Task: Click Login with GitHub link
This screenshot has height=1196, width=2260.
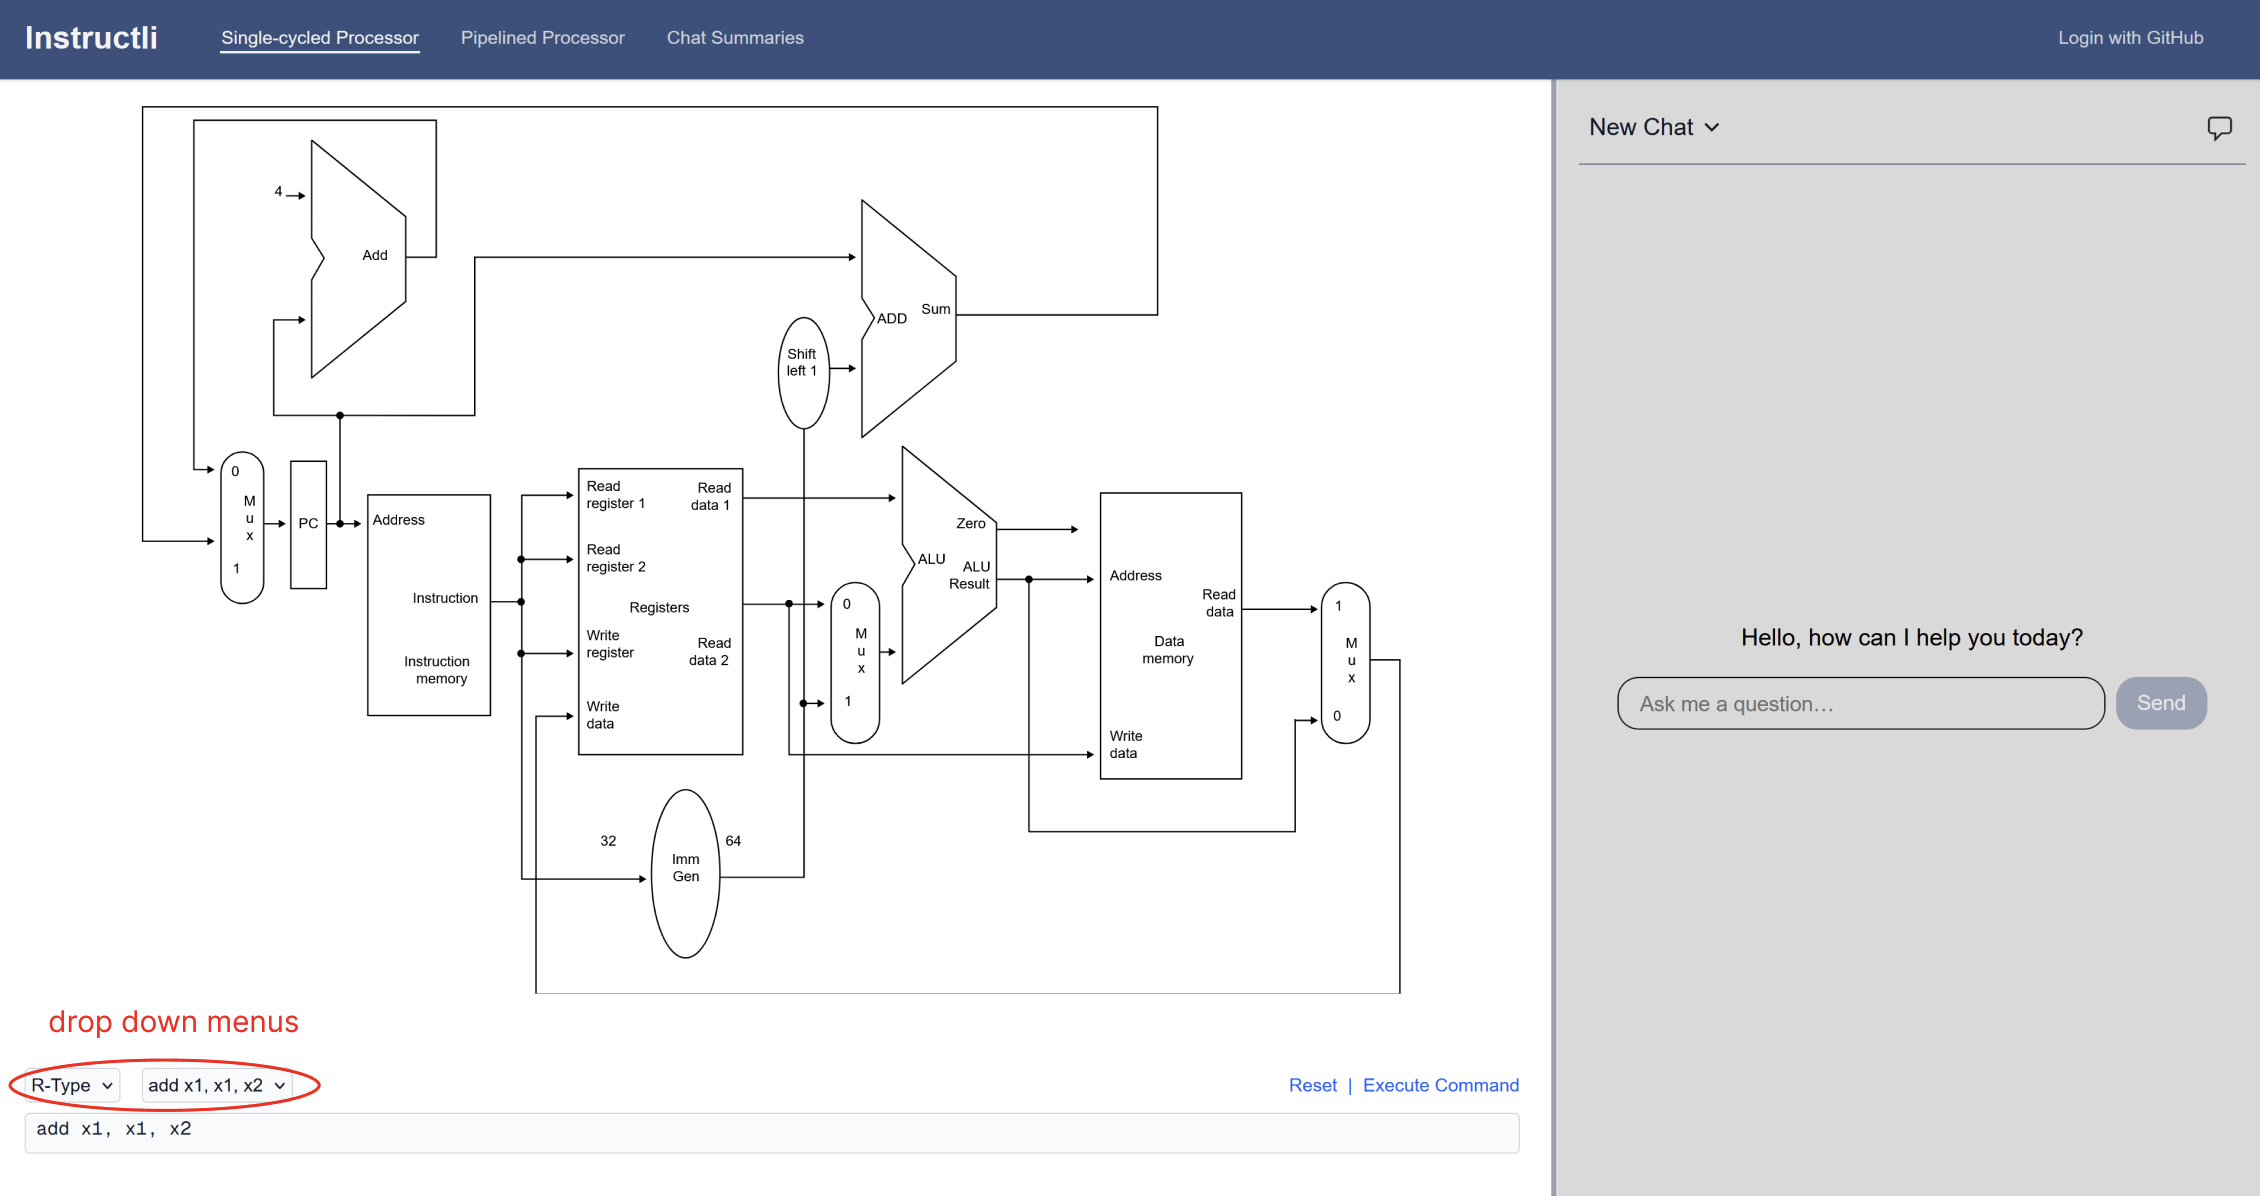Action: [x=2130, y=38]
